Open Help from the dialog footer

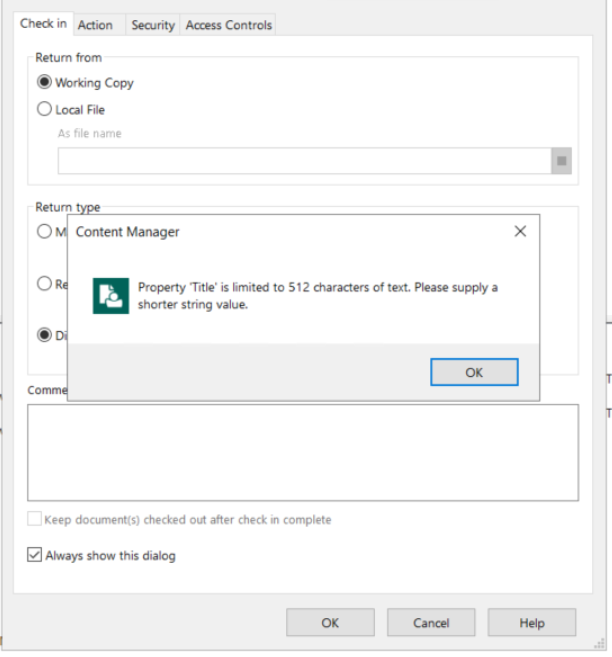(x=532, y=623)
